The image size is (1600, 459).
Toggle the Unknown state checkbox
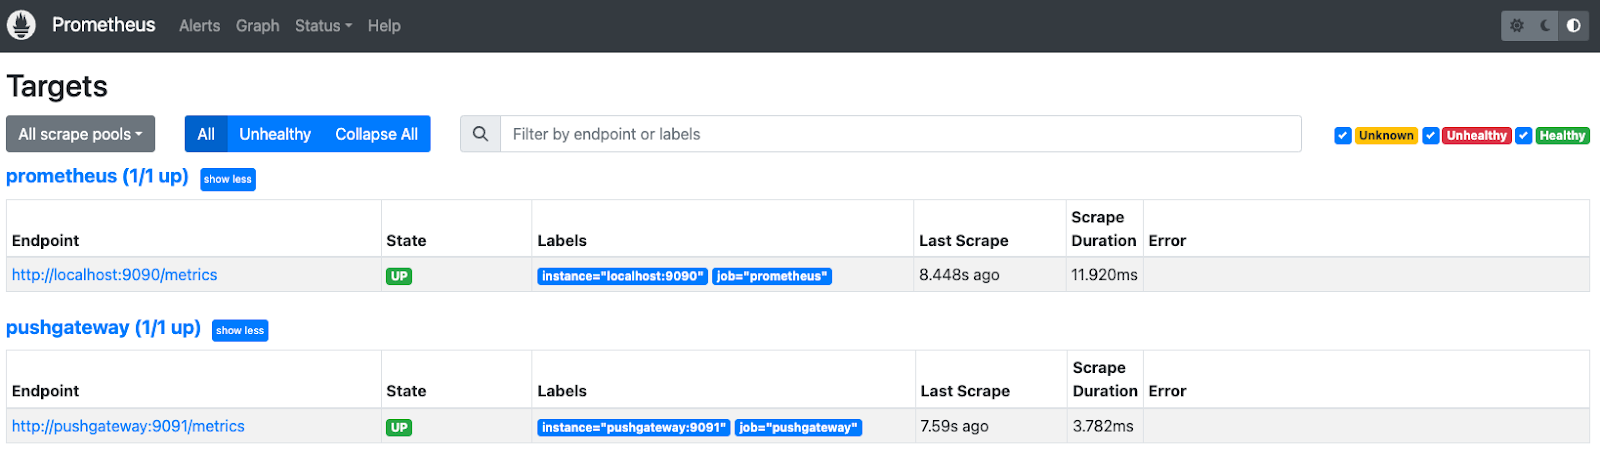1343,136
